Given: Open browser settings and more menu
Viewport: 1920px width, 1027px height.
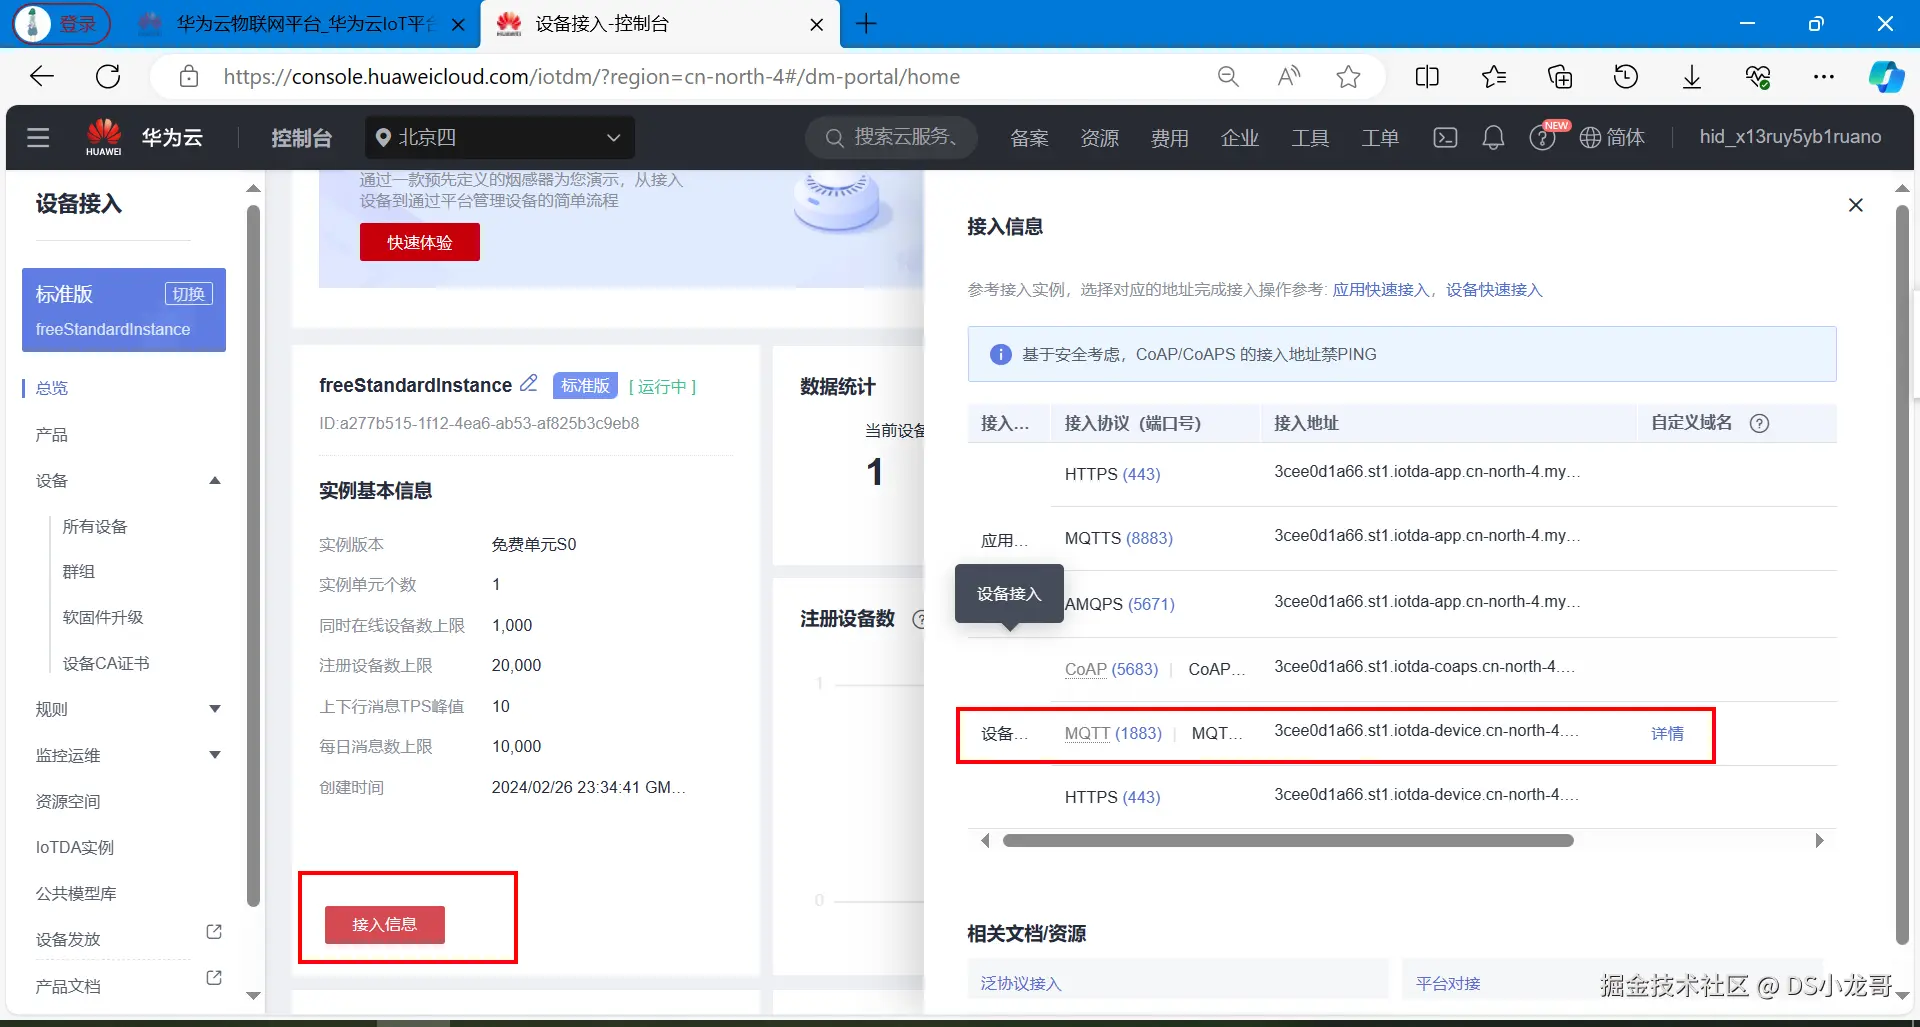Looking at the screenshot, I should coord(1824,76).
